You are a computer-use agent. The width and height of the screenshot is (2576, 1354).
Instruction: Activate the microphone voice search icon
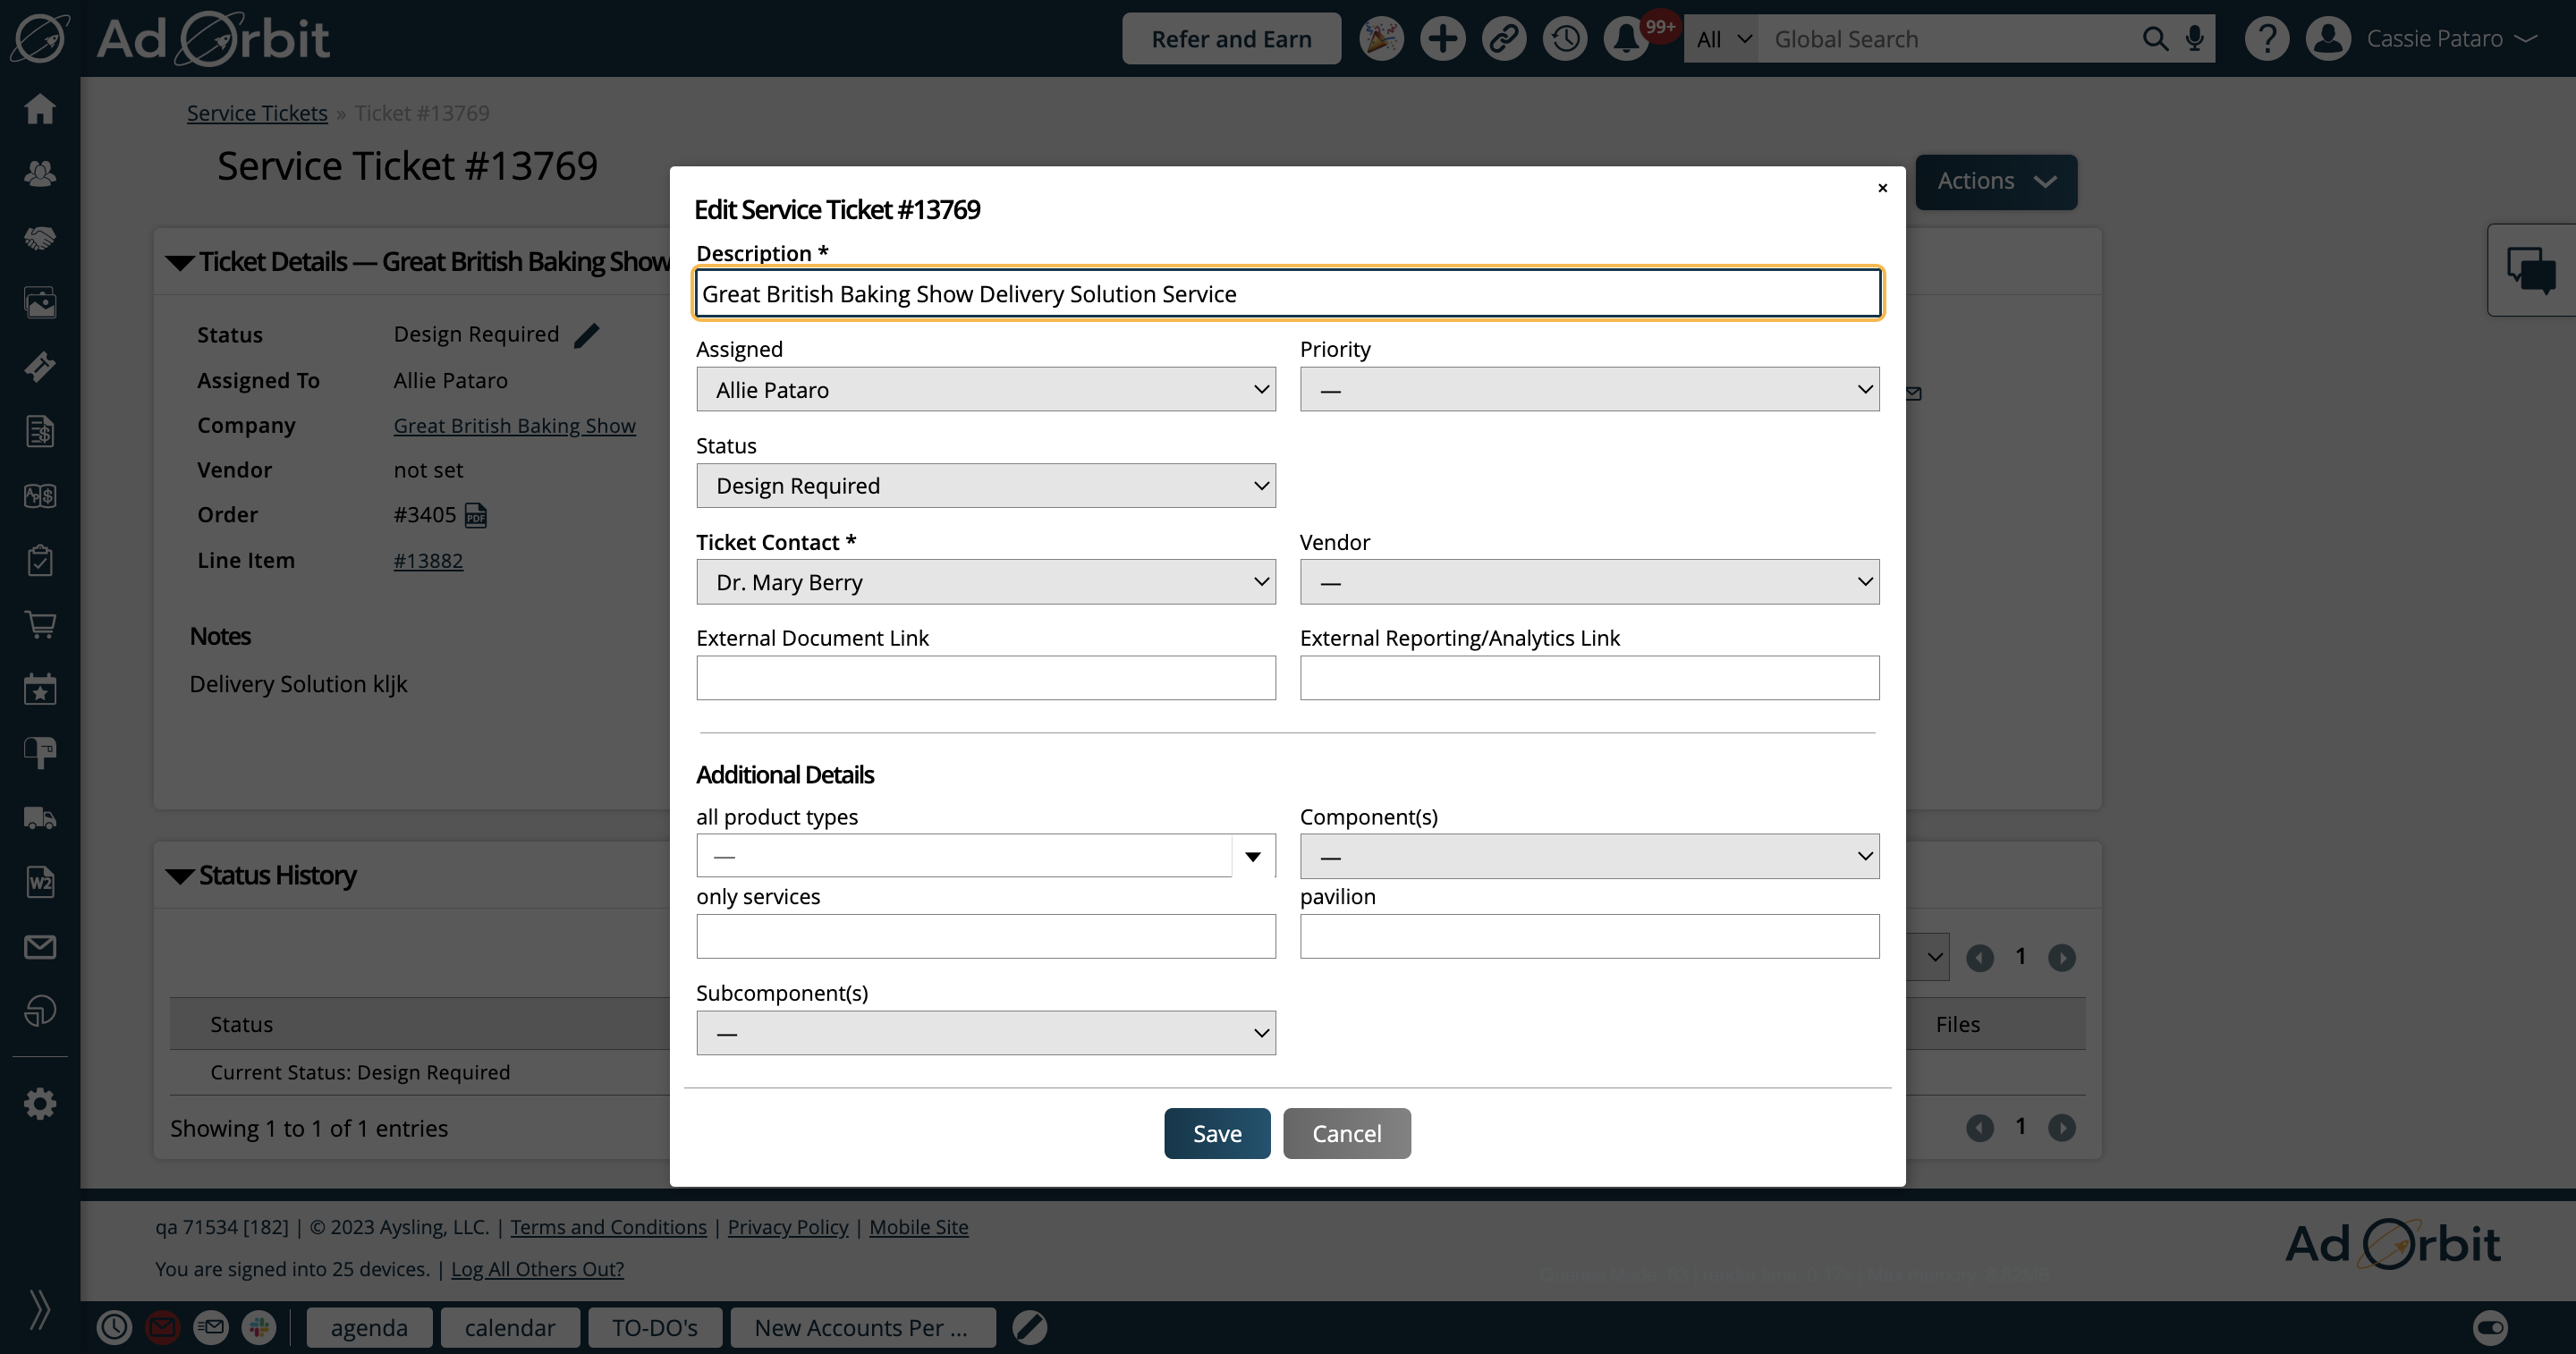click(2194, 39)
